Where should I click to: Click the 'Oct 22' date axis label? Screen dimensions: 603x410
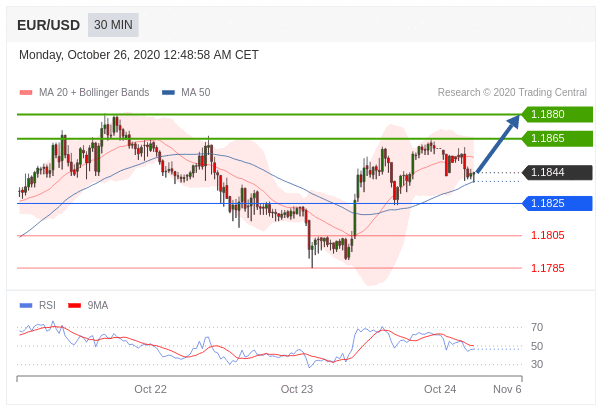tap(150, 389)
